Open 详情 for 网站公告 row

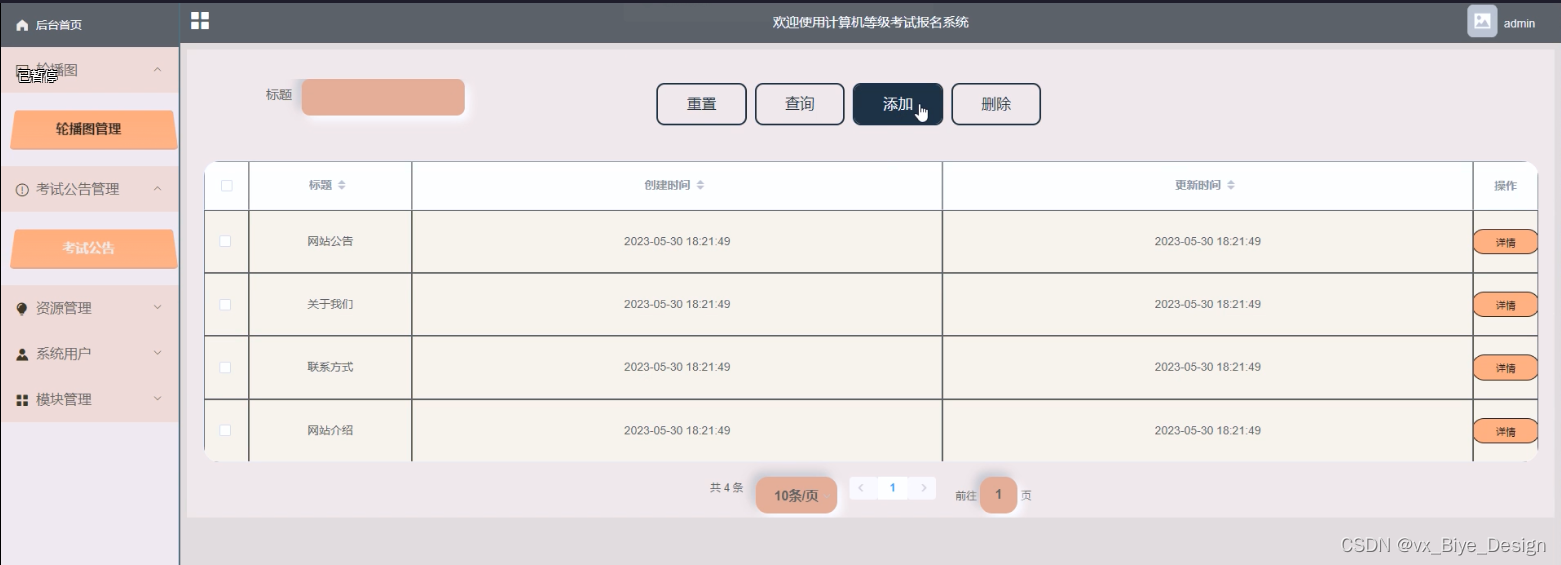[1505, 243]
